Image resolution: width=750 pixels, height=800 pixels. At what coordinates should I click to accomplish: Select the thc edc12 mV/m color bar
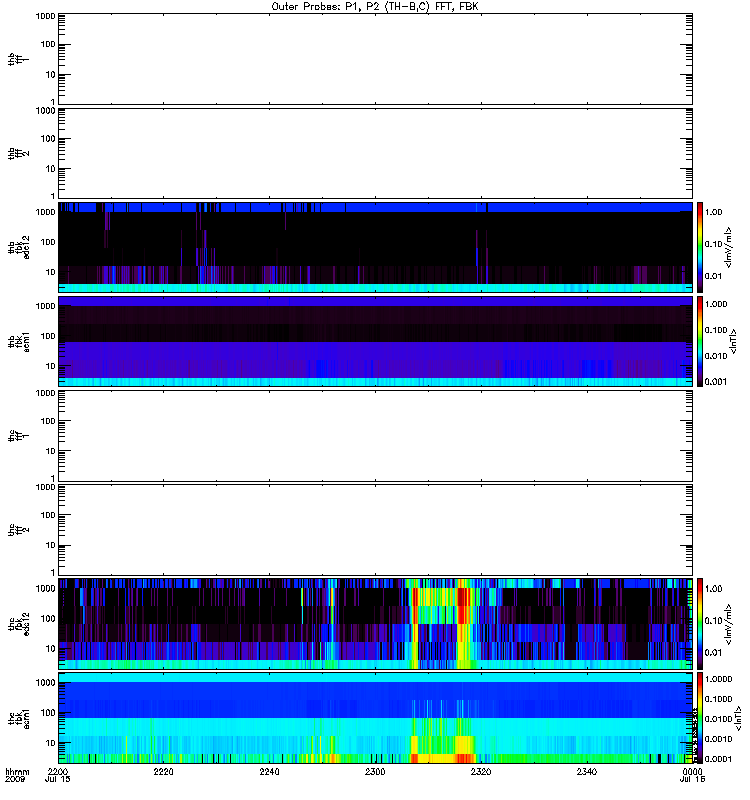(x=700, y=623)
